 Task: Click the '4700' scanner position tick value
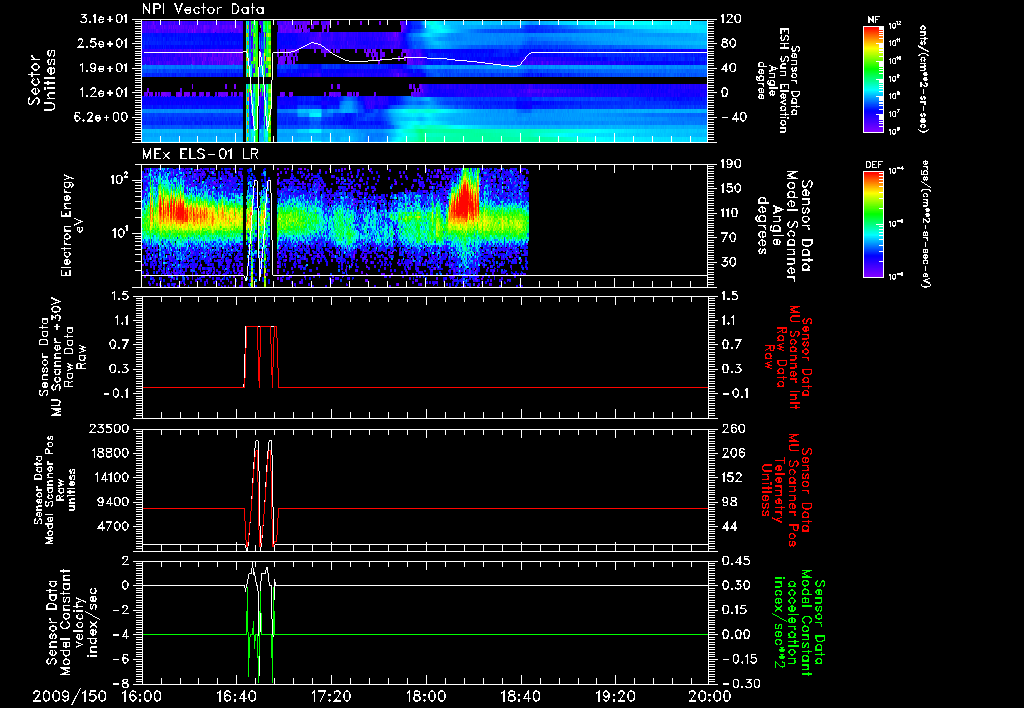pyautogui.click(x=112, y=526)
